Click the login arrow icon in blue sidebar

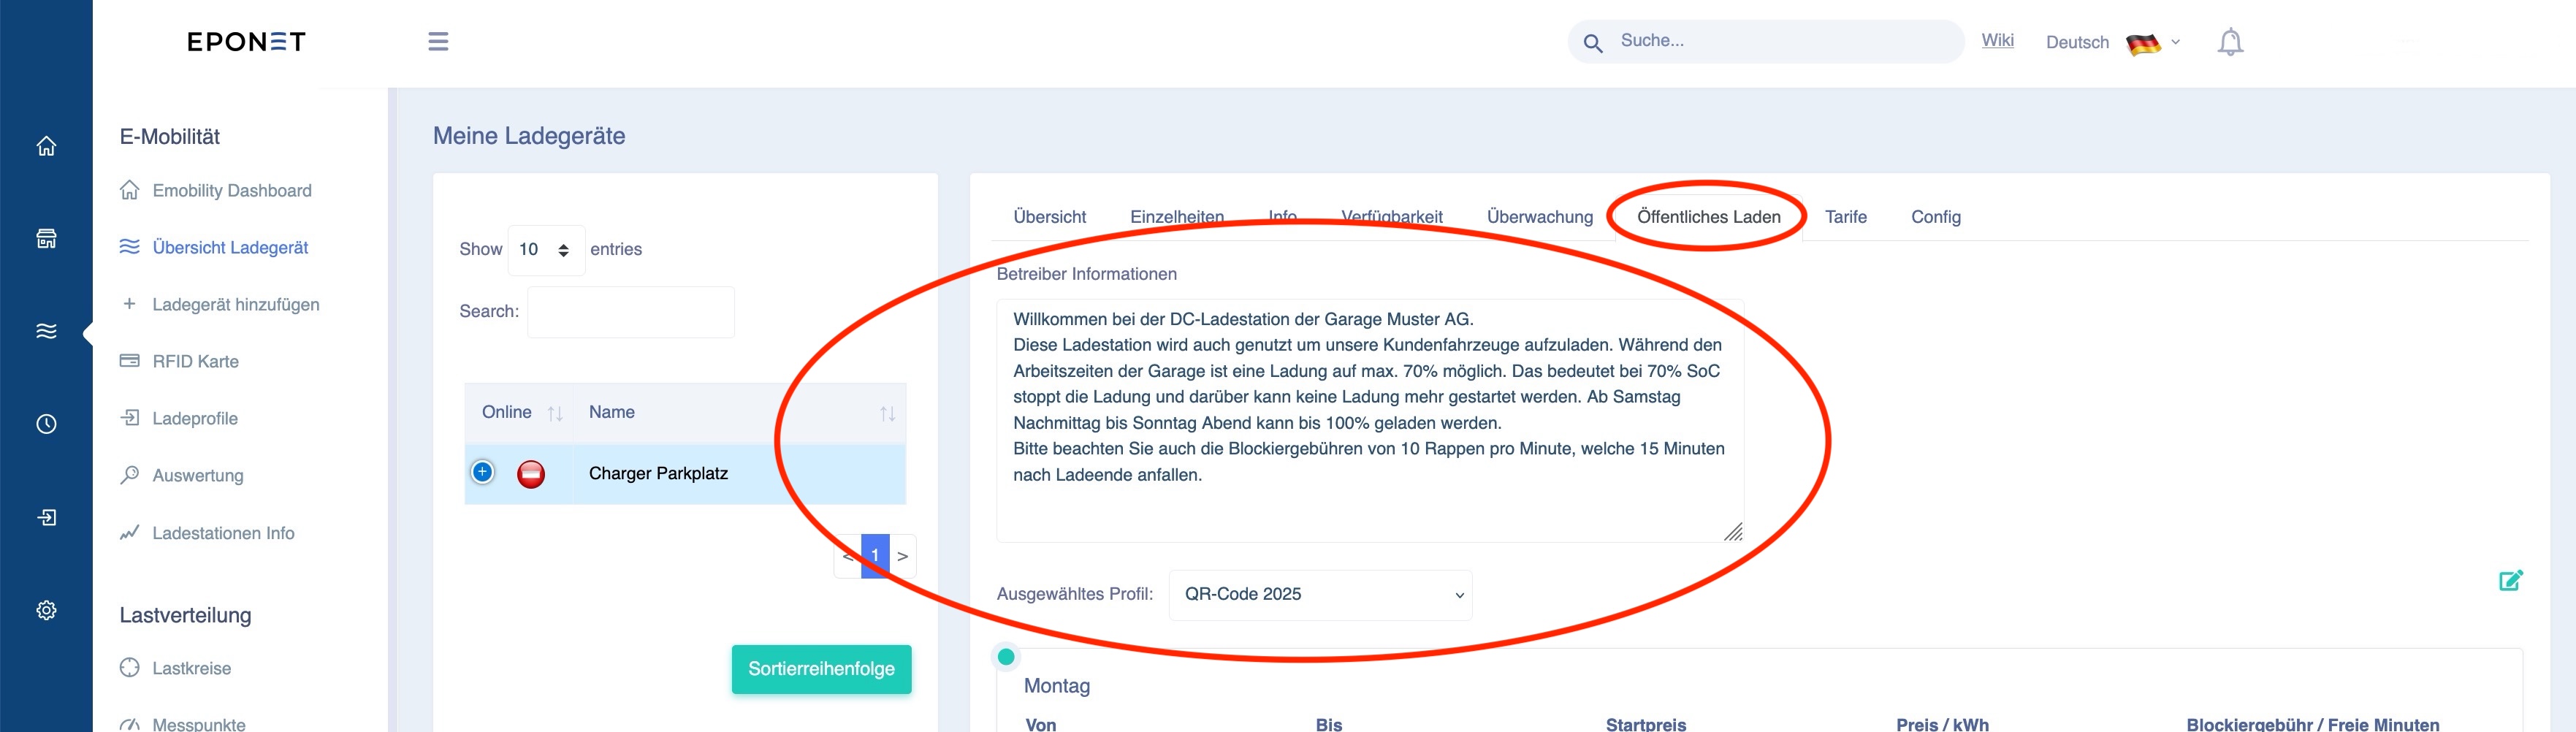click(46, 517)
